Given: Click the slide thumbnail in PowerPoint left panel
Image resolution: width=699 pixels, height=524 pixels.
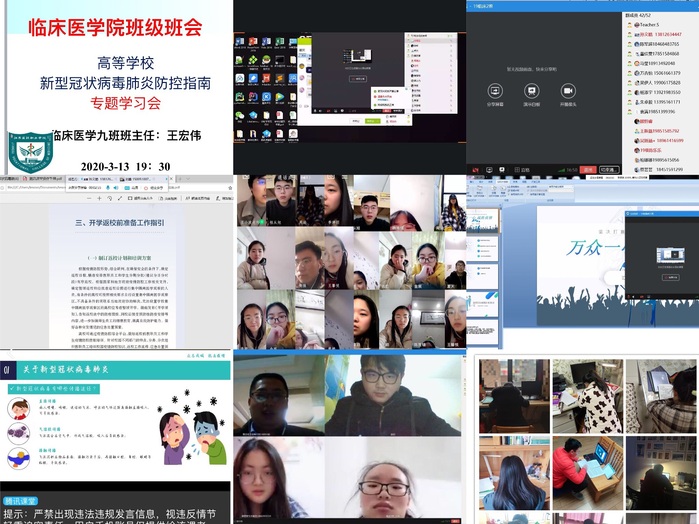Looking at the screenshot, I should coord(481,222).
